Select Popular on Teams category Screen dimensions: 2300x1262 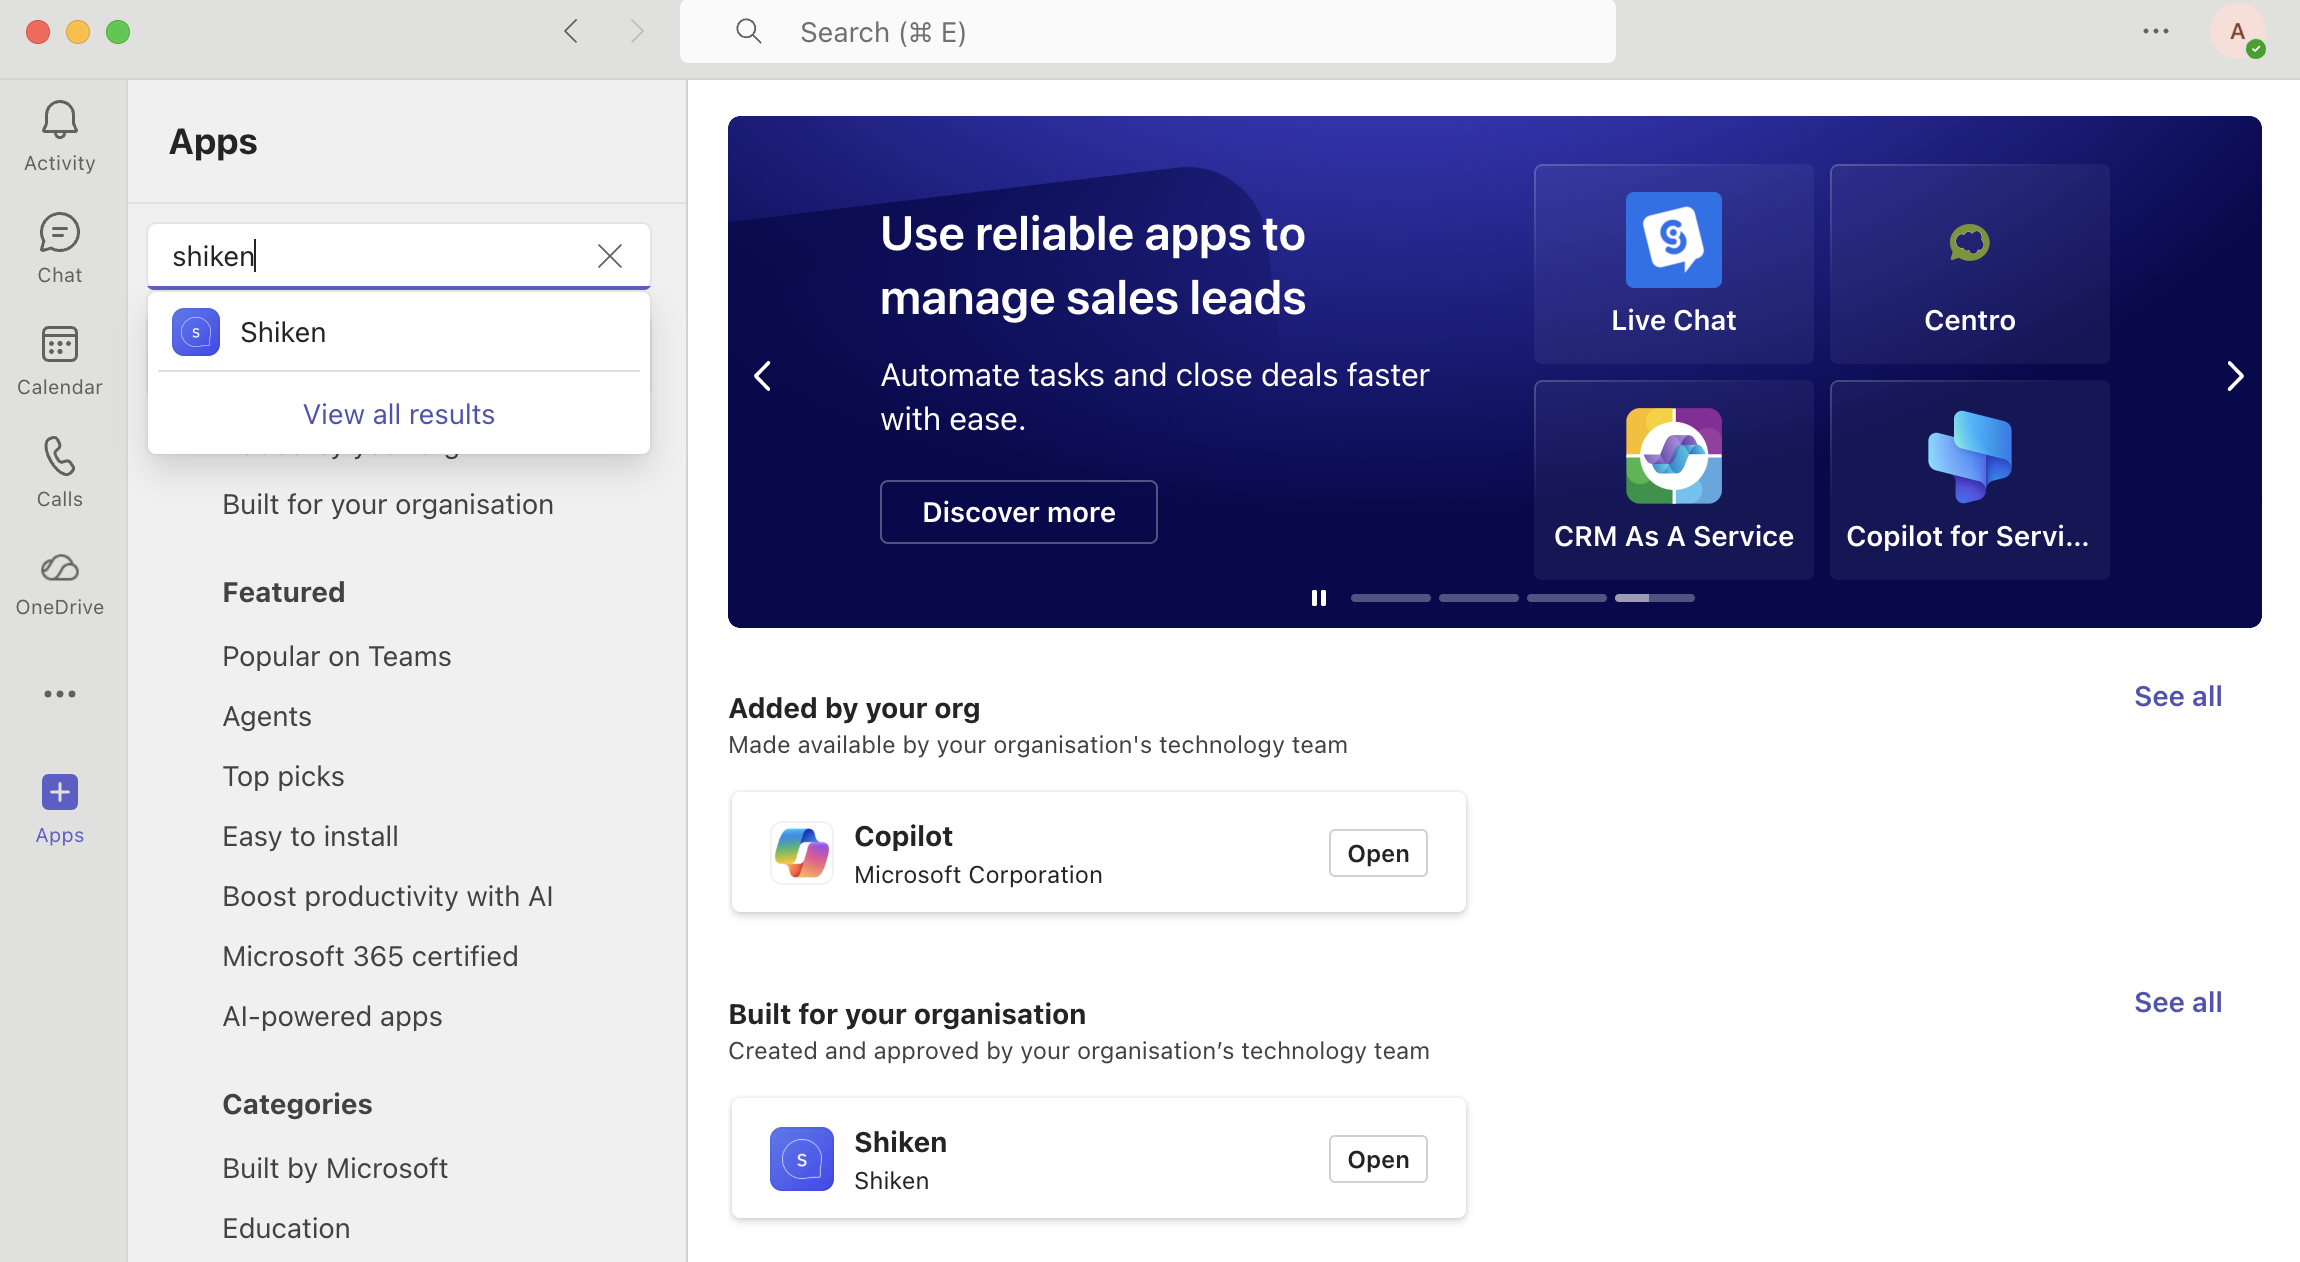pyautogui.click(x=337, y=656)
